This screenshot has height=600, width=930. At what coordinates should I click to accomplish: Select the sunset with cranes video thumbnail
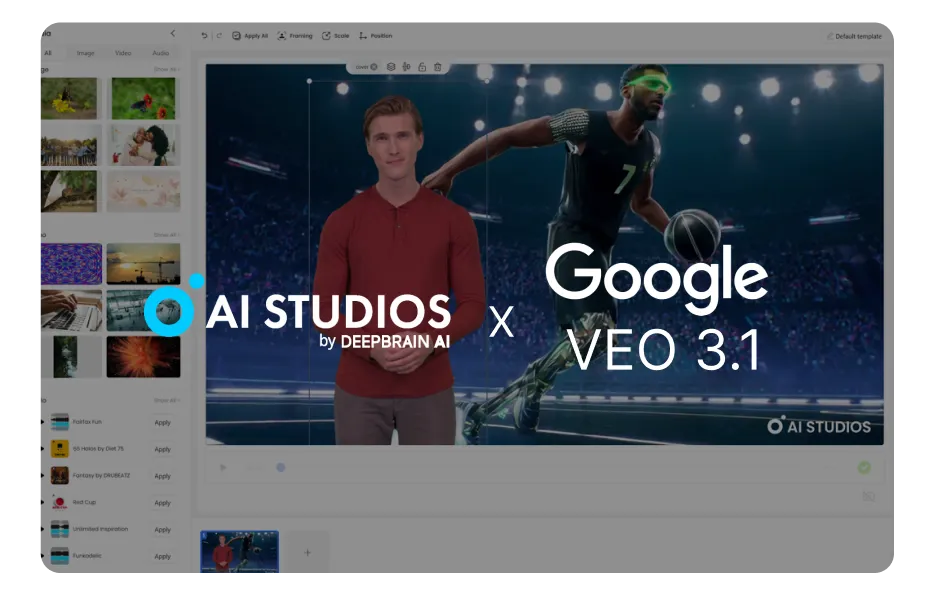click(143, 264)
